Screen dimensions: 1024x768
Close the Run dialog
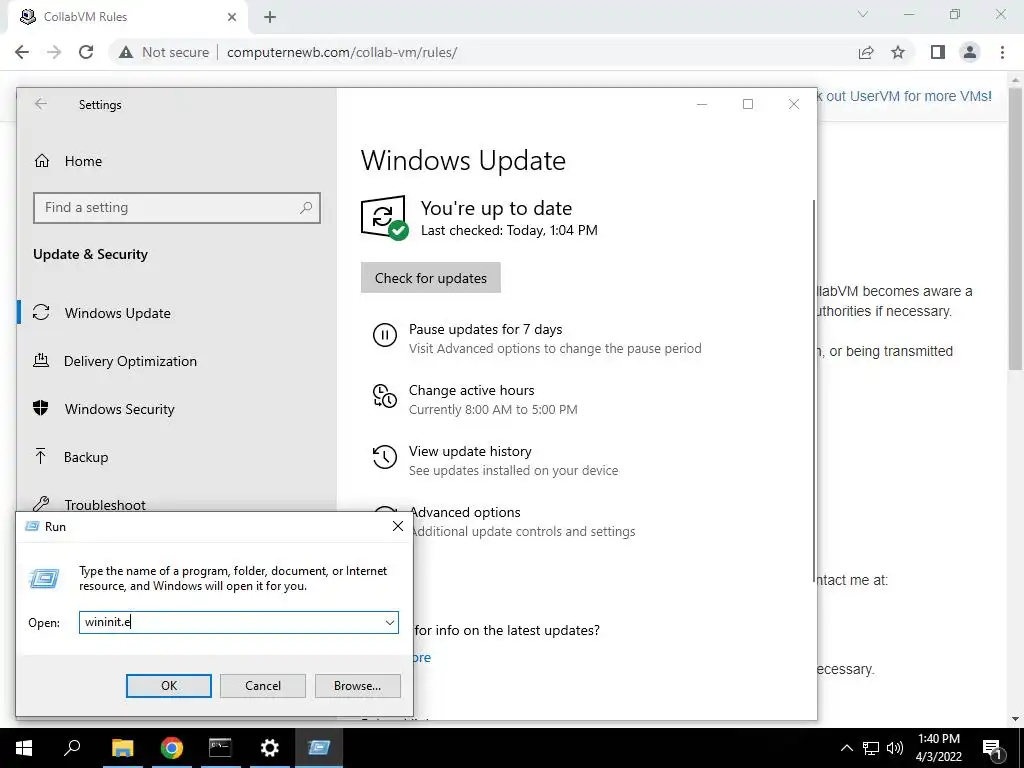click(x=398, y=526)
